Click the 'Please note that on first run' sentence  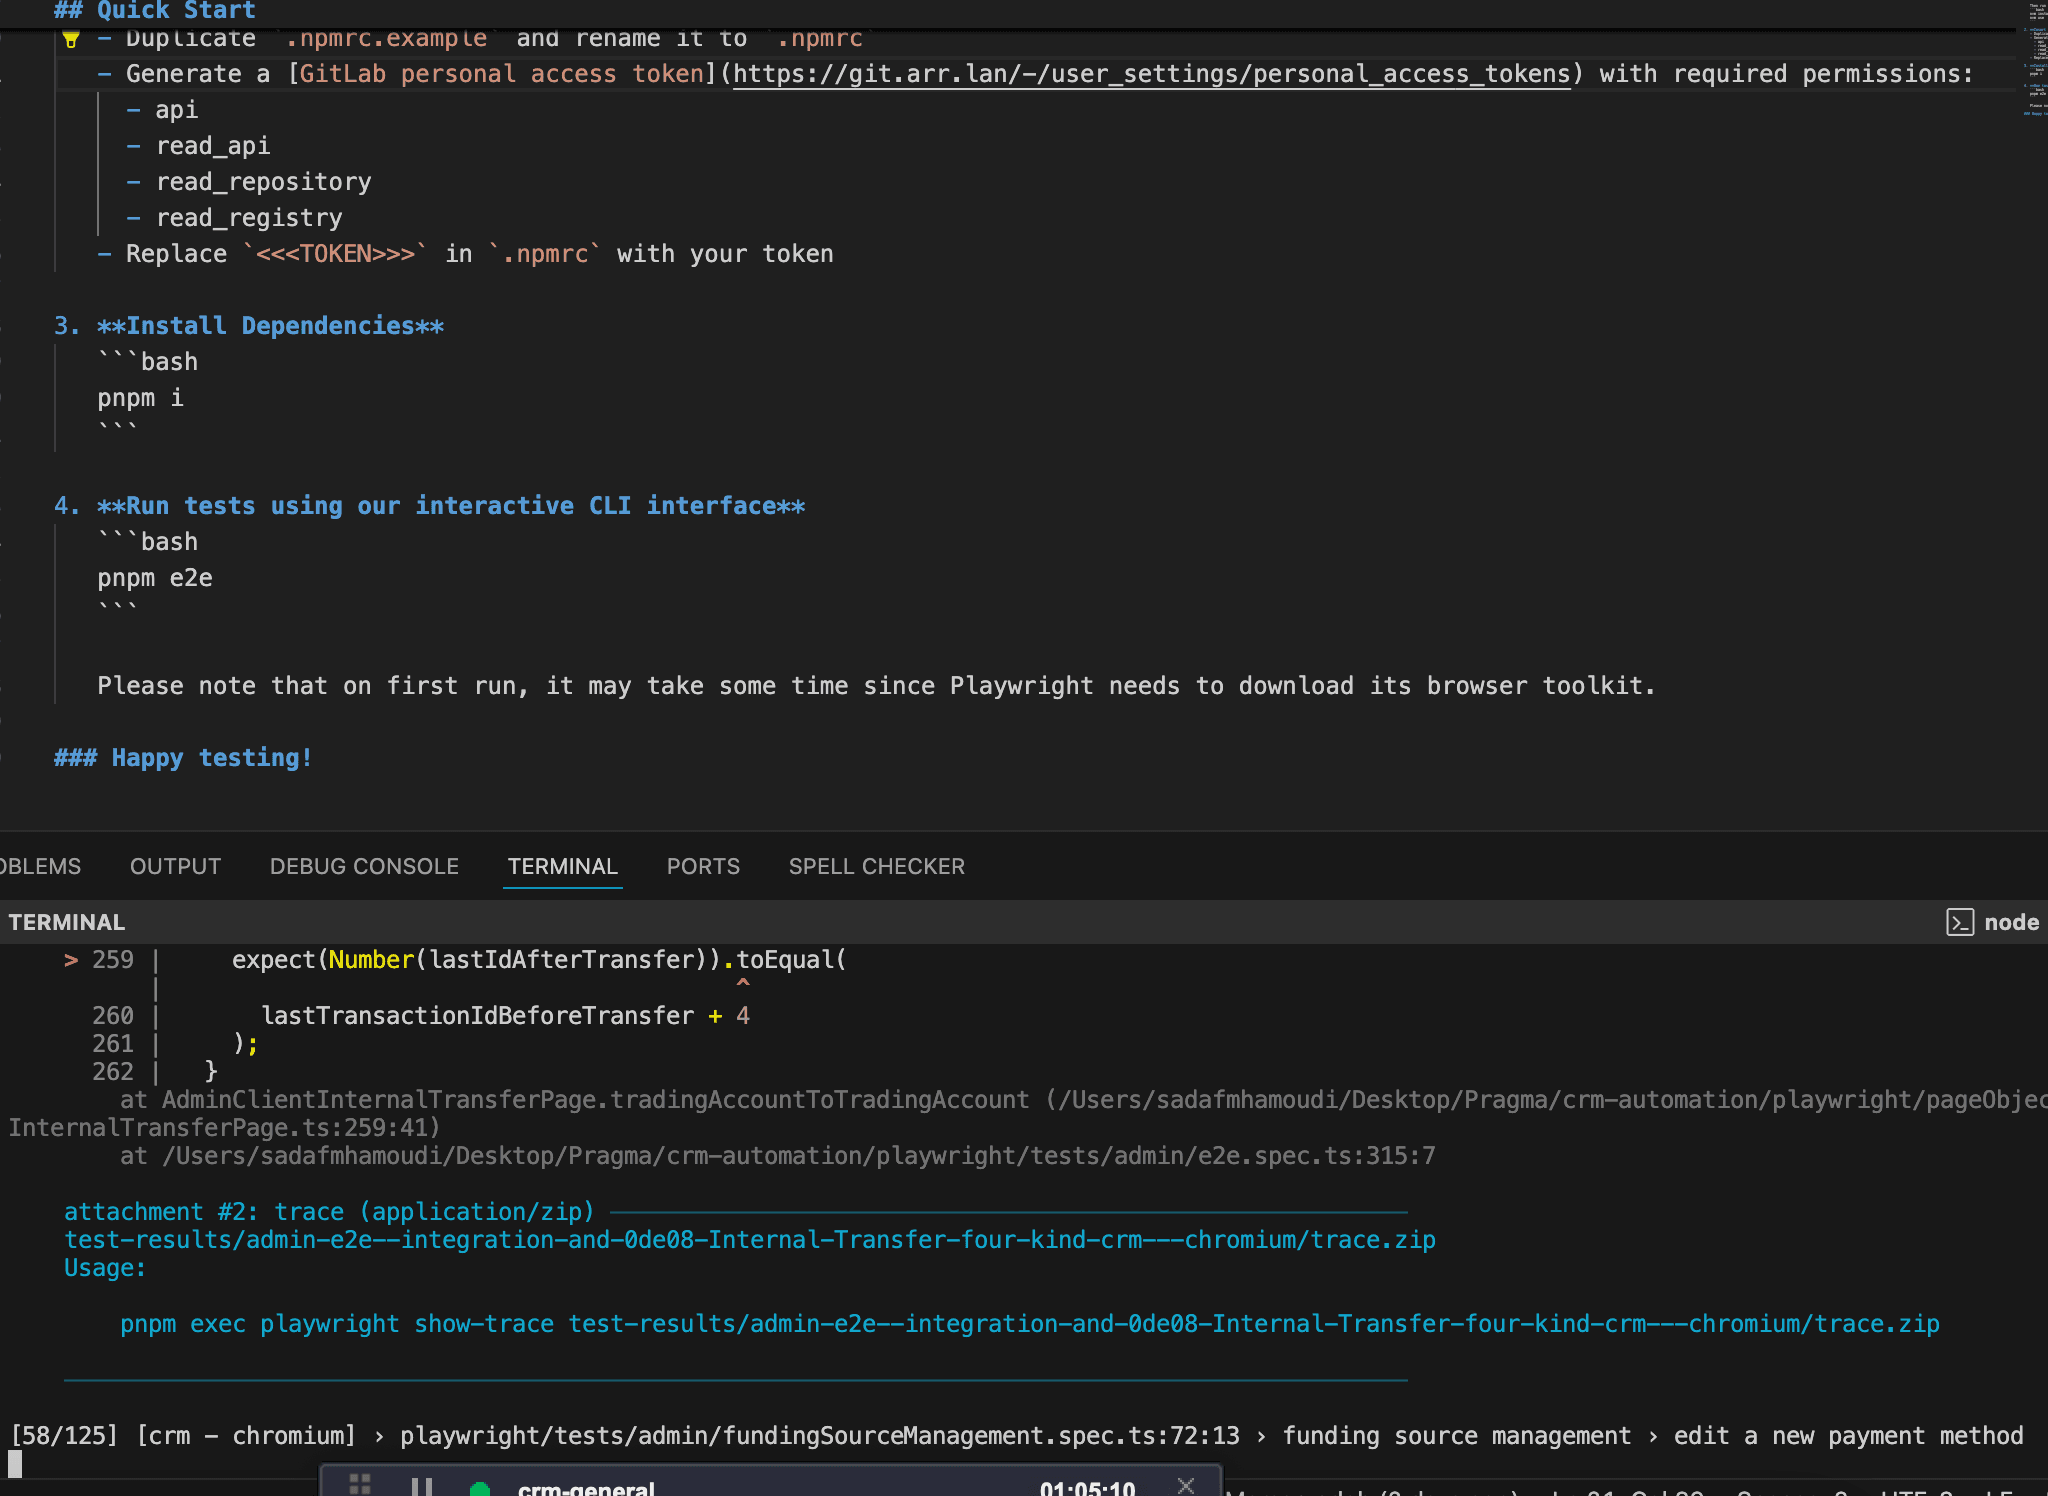[876, 686]
